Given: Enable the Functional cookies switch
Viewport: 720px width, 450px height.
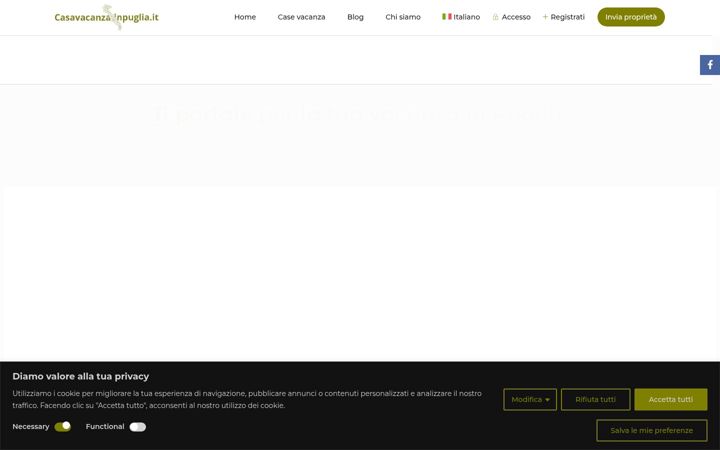Looking at the screenshot, I should click(x=137, y=427).
